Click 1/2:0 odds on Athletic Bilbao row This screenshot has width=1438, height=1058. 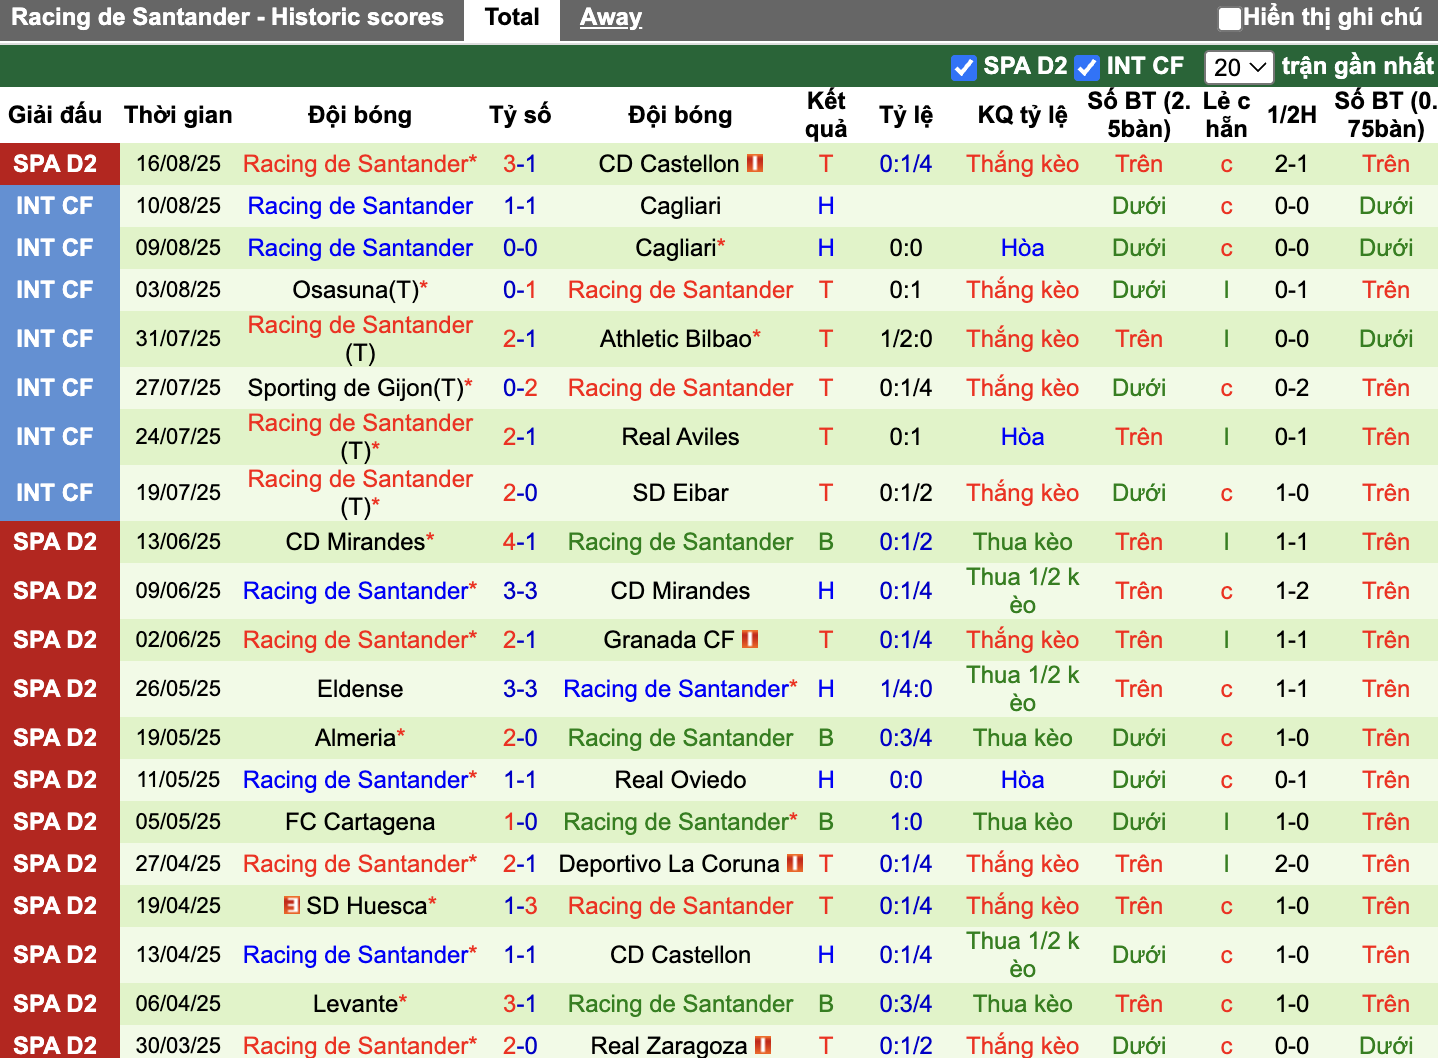(906, 339)
